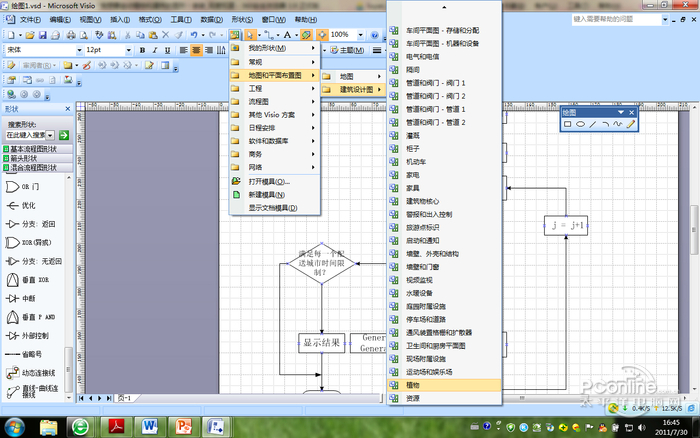Screen dimensions: 700x438
Task: Toggle Italic formatting
Action: 154,50
